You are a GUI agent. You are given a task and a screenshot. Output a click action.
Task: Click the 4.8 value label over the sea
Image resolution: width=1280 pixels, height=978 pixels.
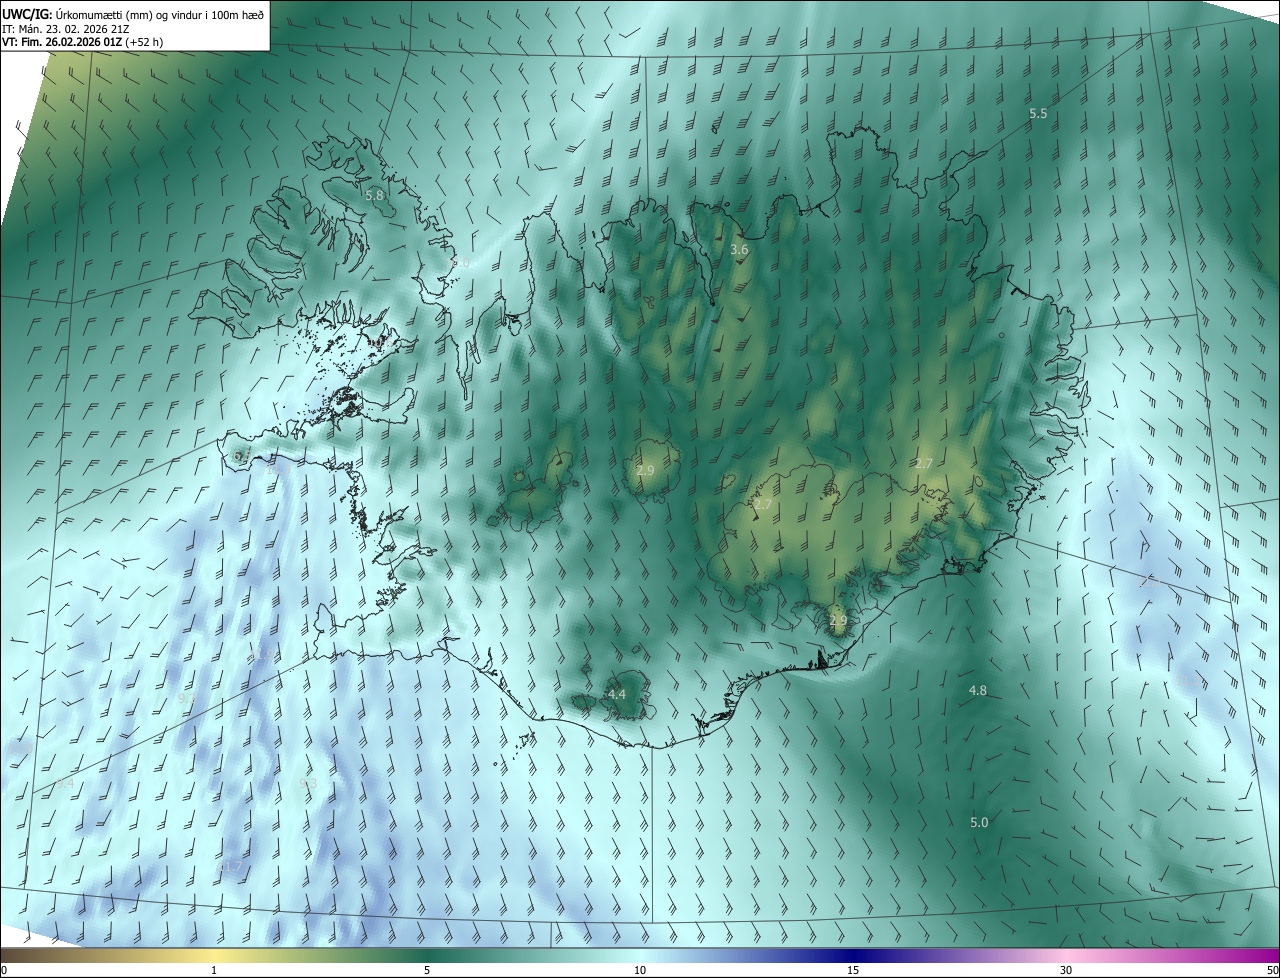(x=978, y=691)
